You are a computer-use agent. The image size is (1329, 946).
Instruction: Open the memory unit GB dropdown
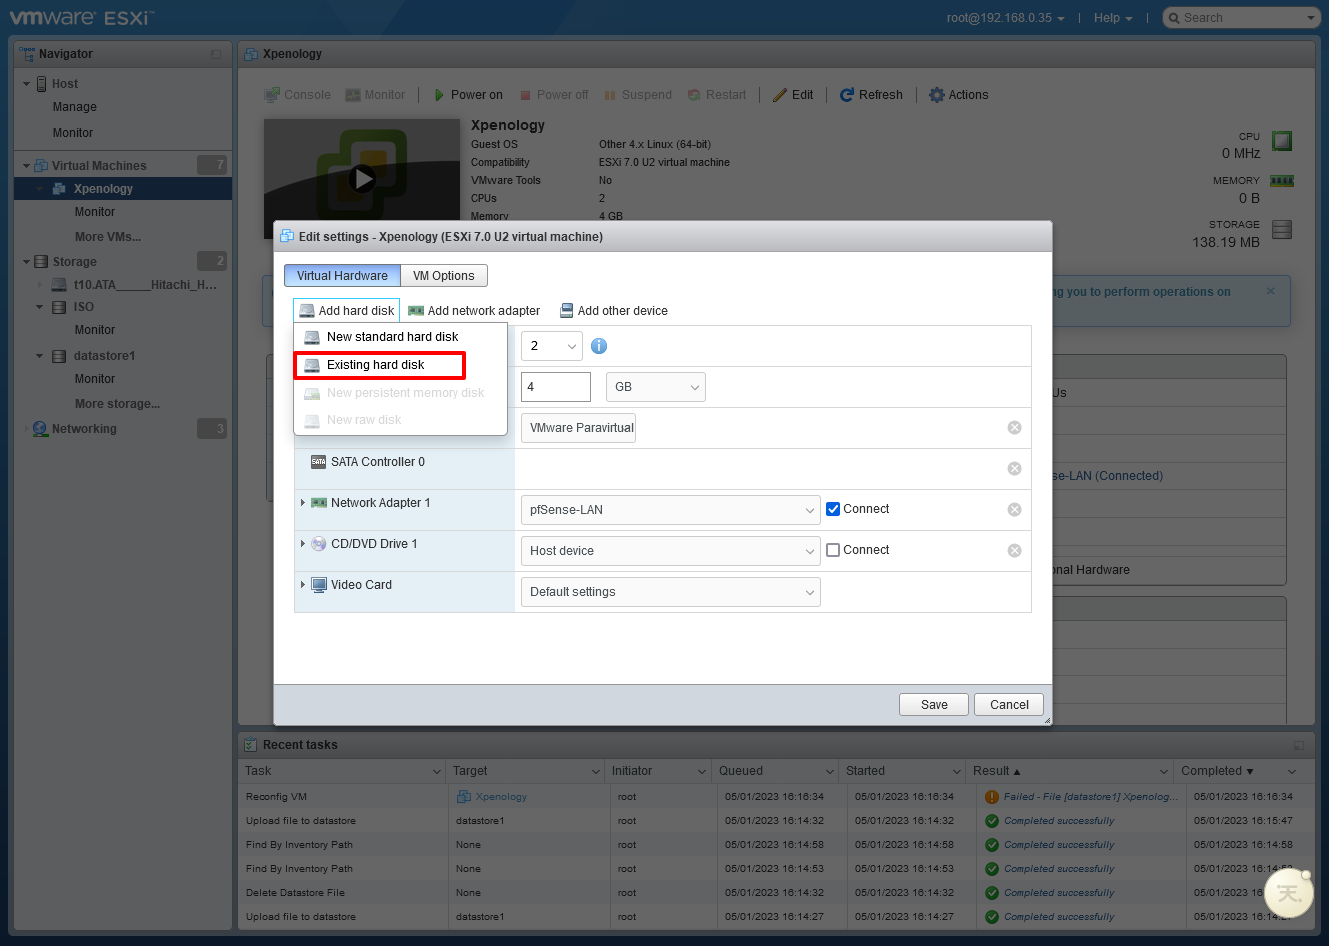click(655, 387)
